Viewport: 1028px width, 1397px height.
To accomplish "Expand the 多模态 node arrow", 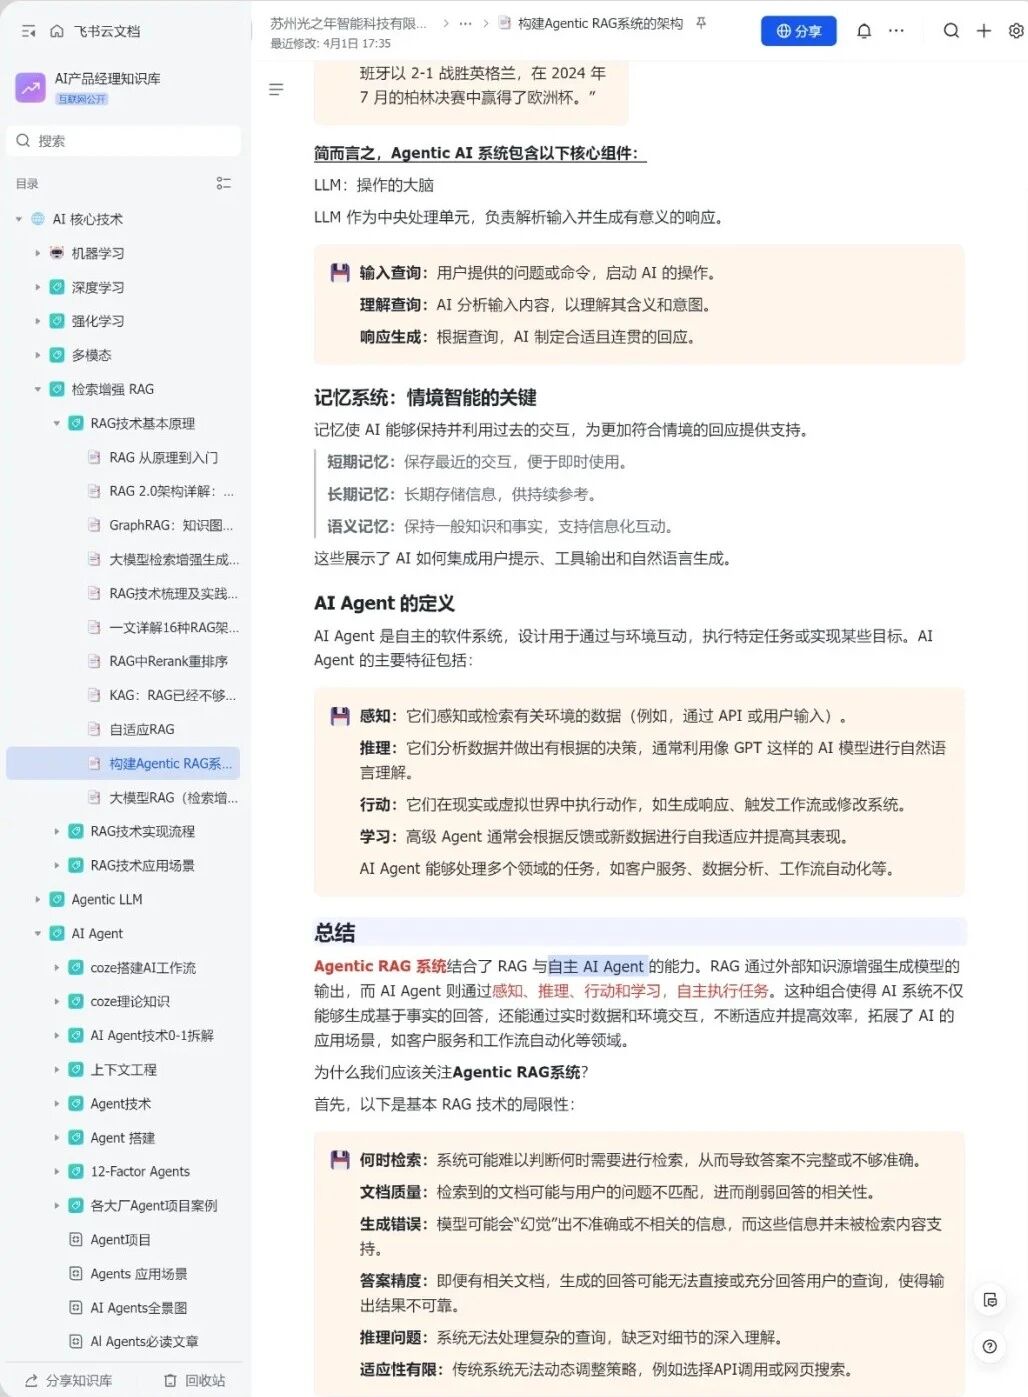I will tap(37, 355).
